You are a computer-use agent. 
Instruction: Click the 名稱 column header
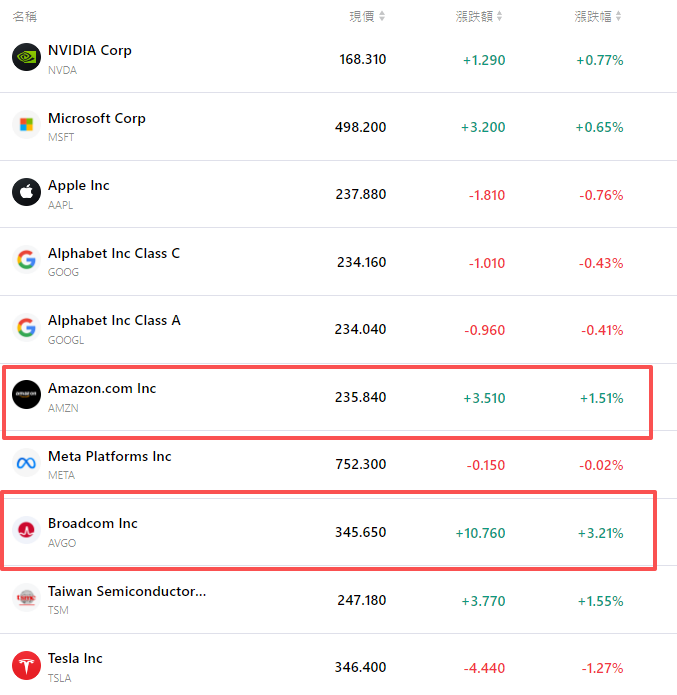(25, 16)
